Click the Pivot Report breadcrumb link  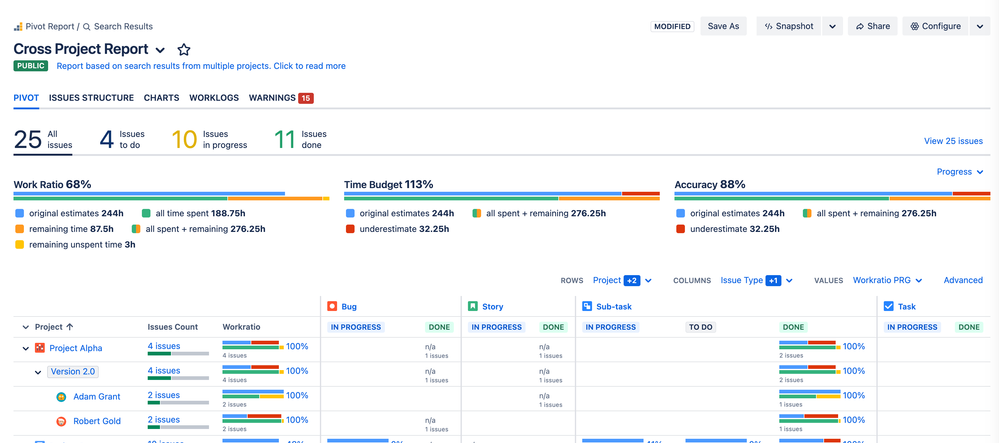pyautogui.click(x=50, y=27)
